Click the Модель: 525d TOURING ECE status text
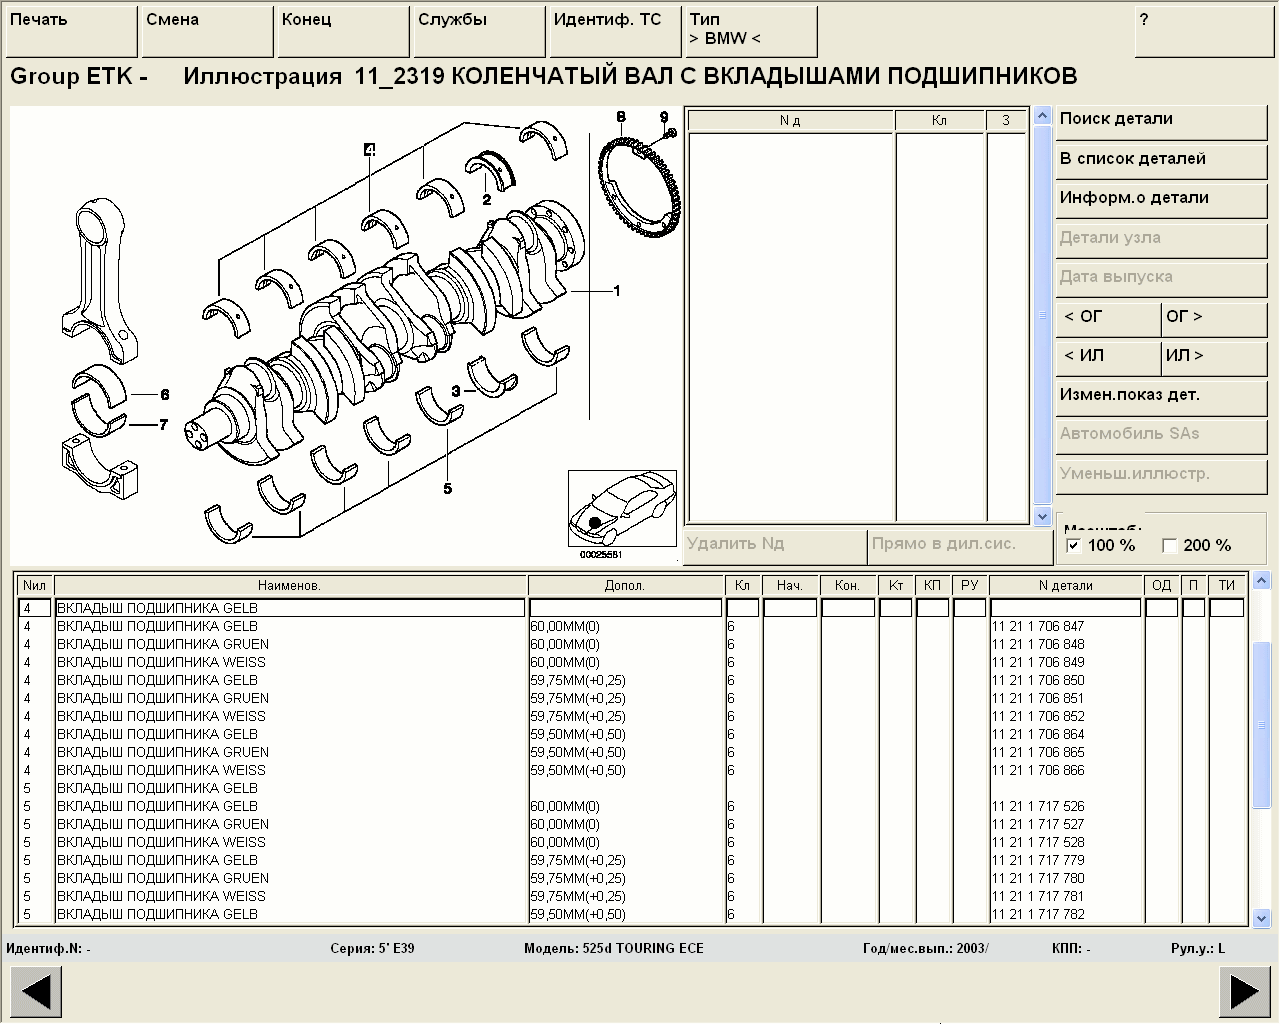 (614, 948)
